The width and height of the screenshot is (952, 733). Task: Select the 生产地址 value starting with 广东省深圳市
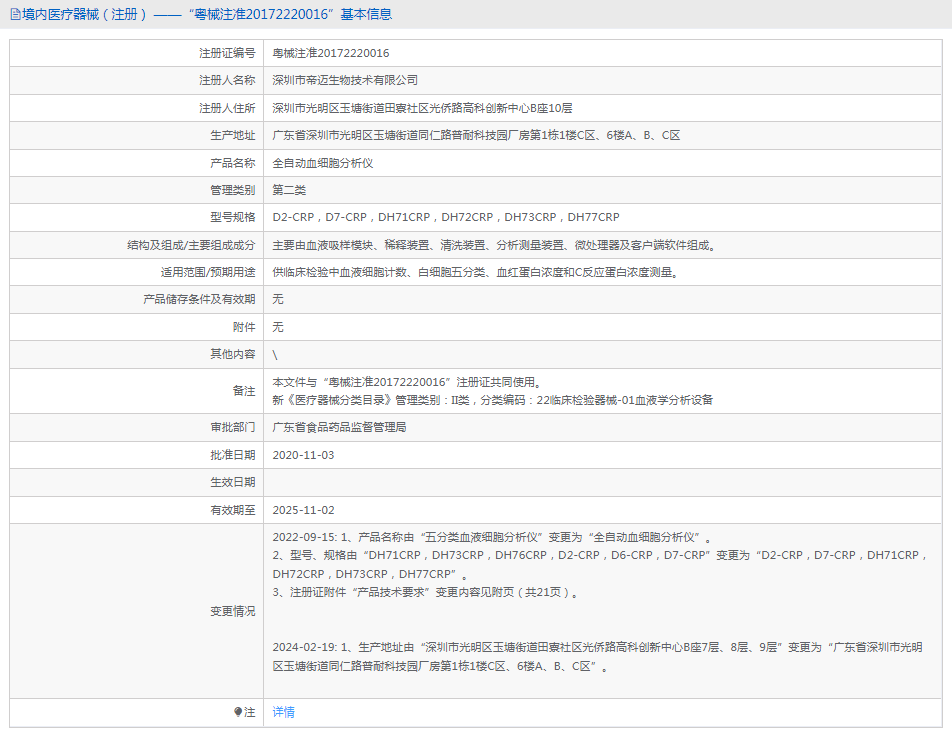476,135
